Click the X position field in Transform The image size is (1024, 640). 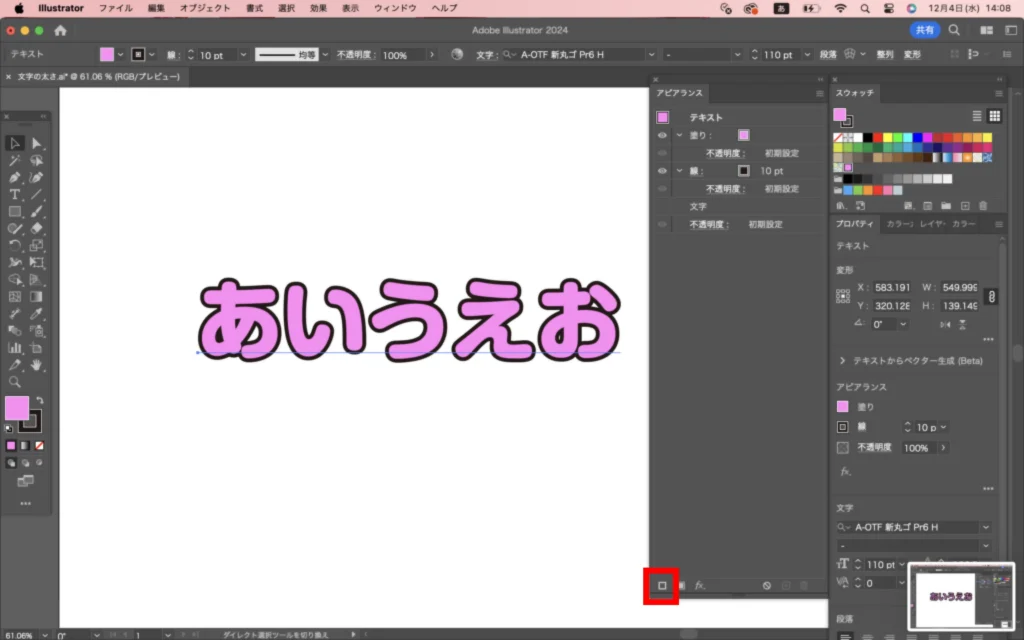(x=891, y=287)
